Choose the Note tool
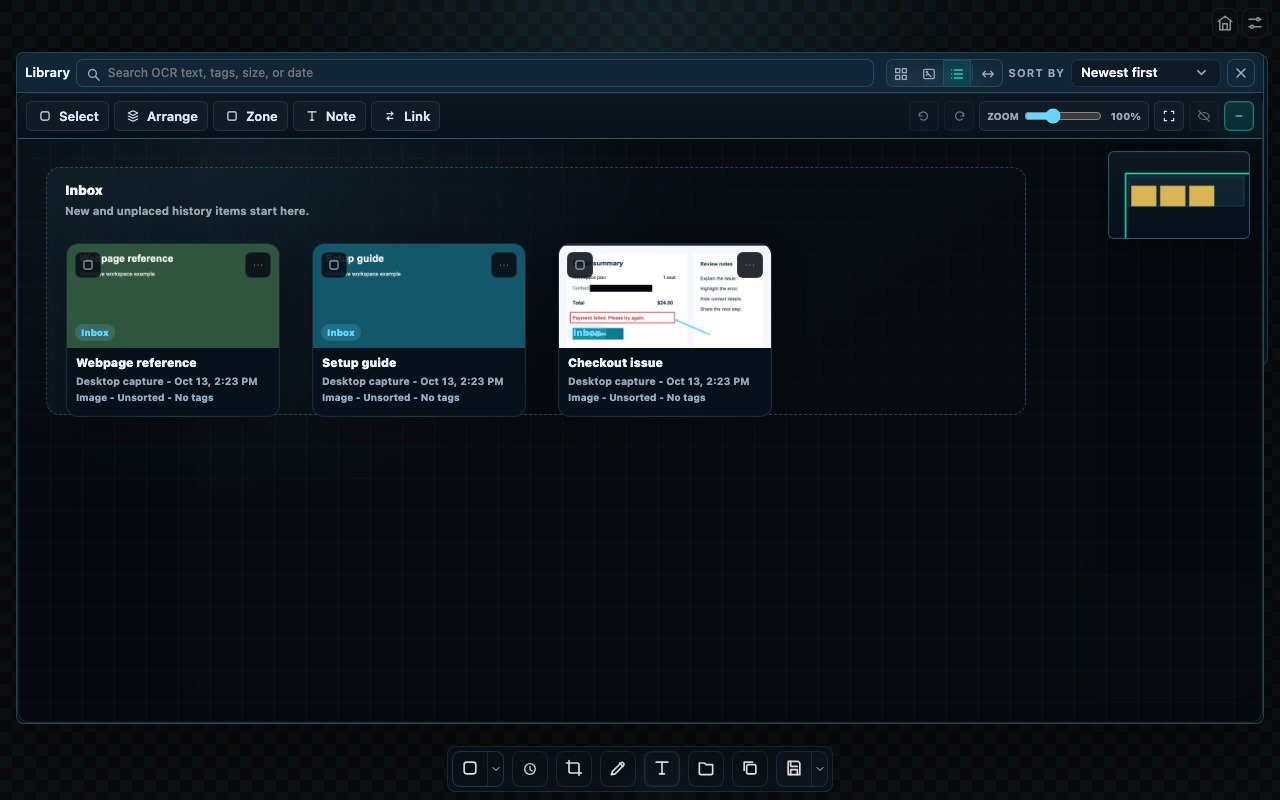Viewport: 1280px width, 800px height. [x=330, y=116]
